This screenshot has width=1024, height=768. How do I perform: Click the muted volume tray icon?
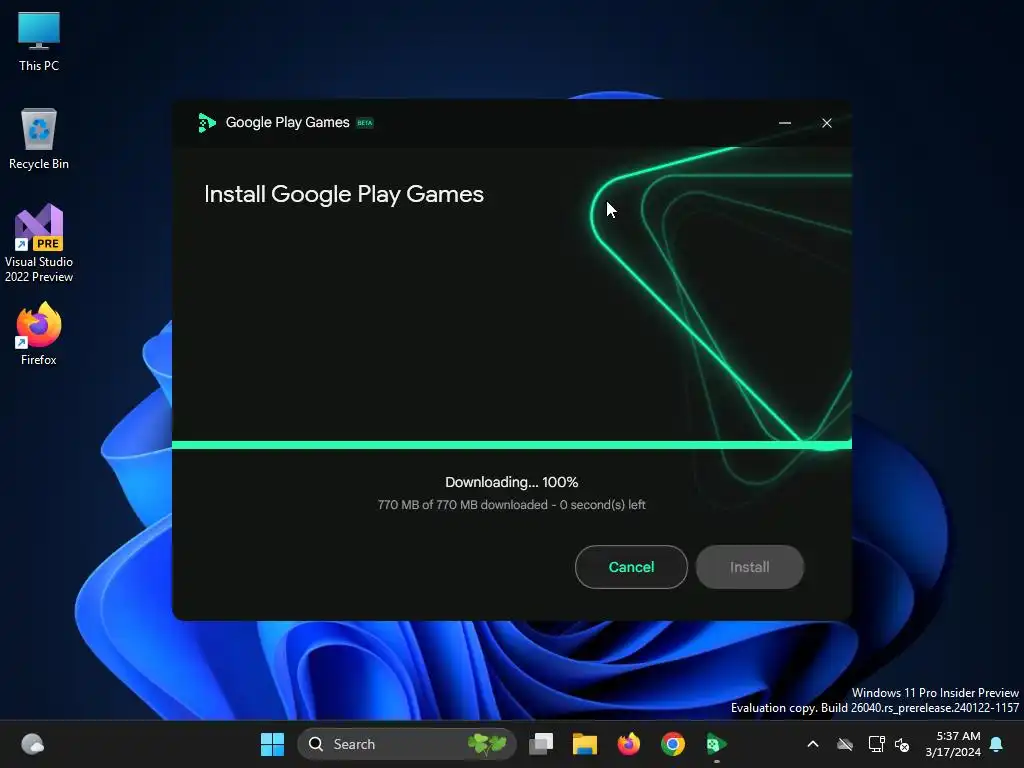[x=902, y=744]
